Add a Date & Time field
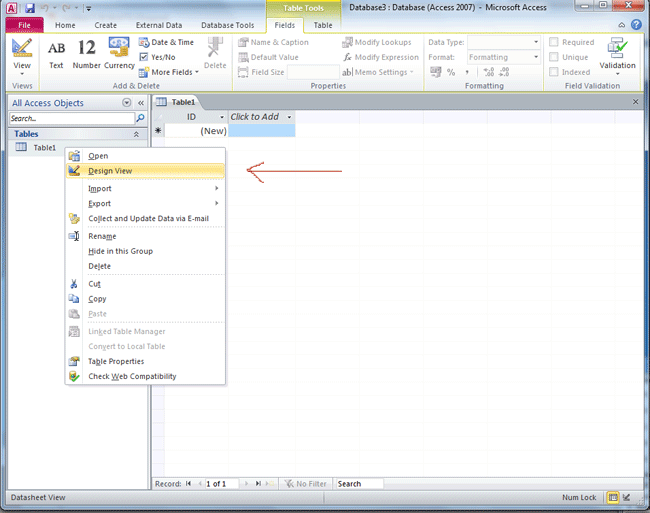 [166, 42]
